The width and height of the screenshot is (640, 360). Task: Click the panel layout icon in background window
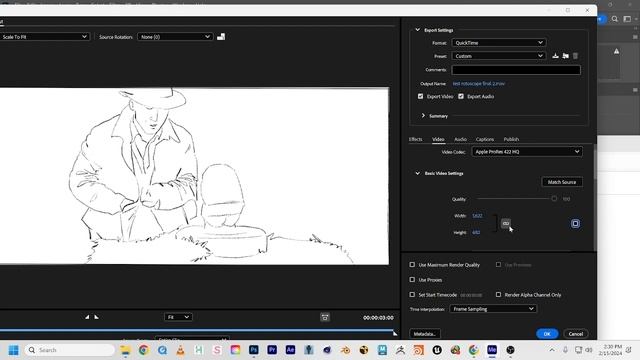627,19
